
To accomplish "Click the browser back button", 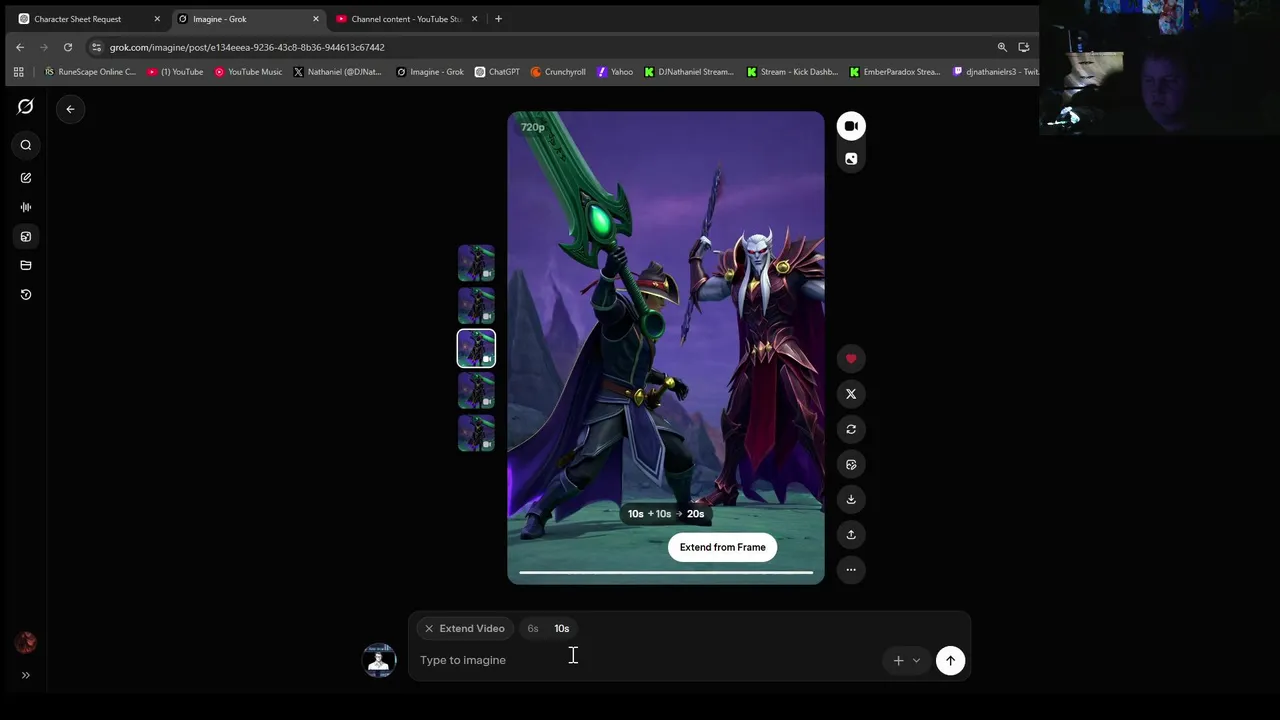I will [20, 47].
